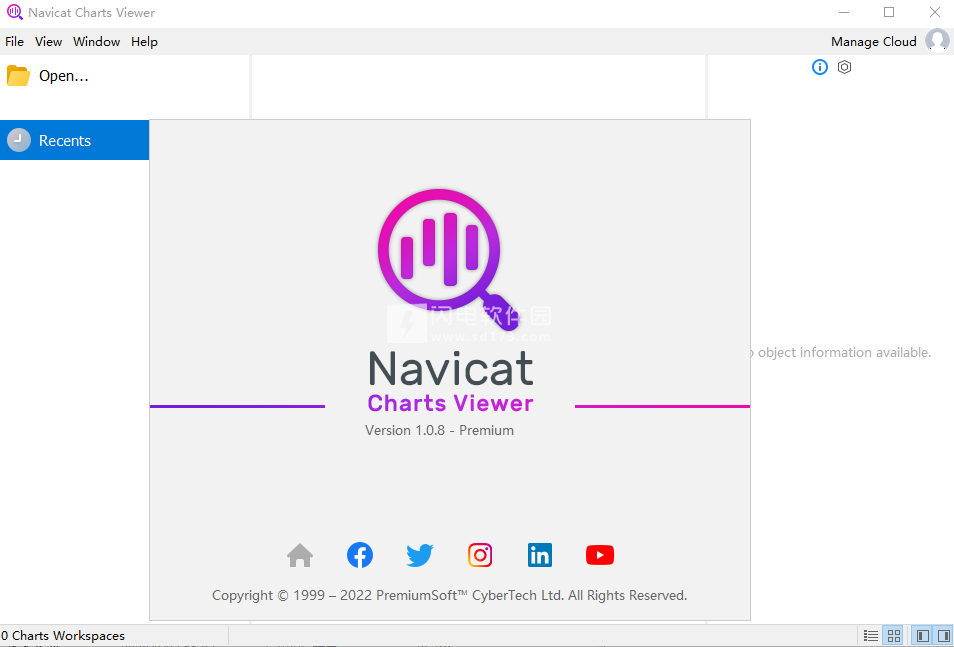Click Manage Cloud
Image resolution: width=954 pixels, height=647 pixels.
[x=874, y=41]
